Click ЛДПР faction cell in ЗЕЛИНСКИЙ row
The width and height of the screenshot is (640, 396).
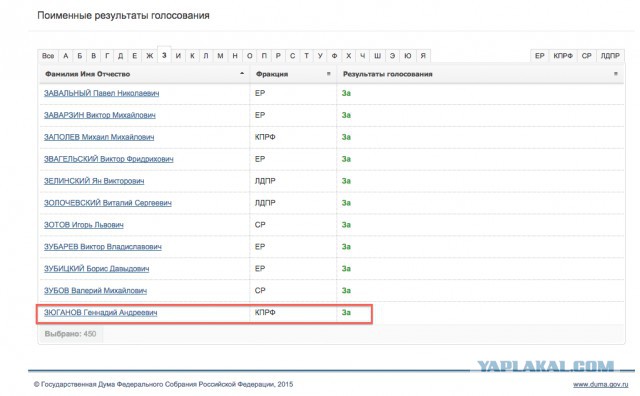(265, 181)
